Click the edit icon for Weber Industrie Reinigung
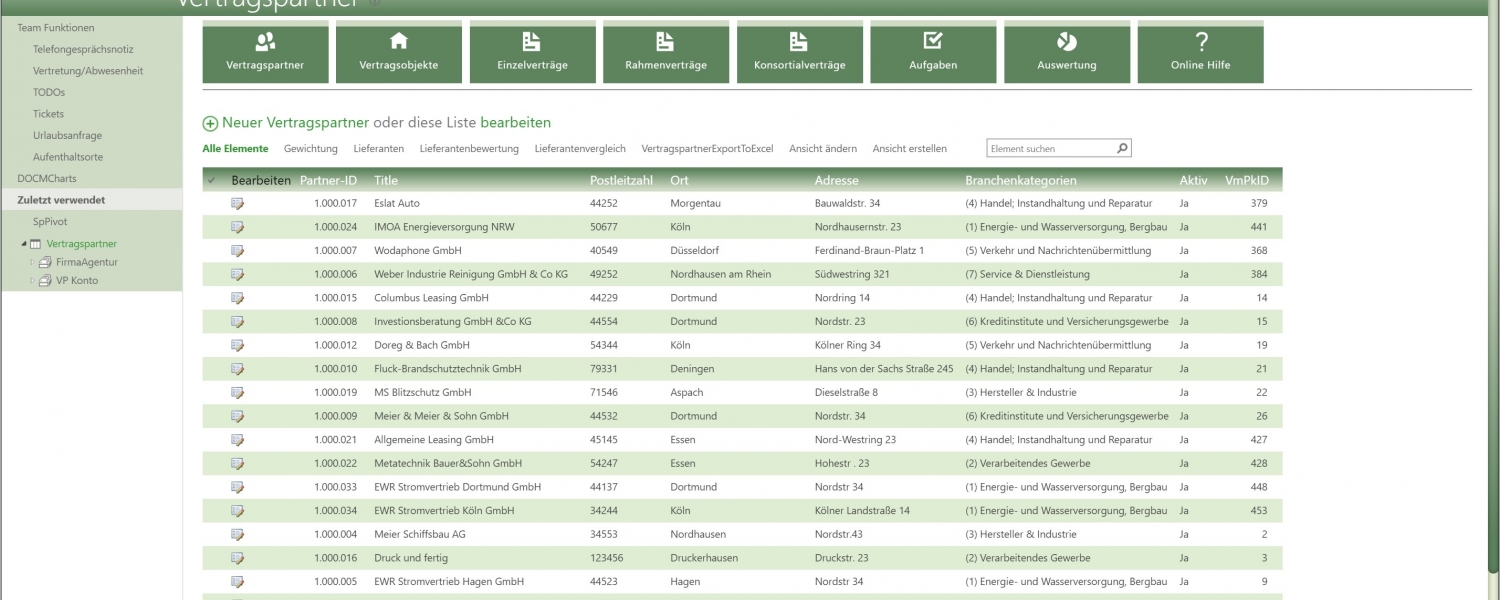 pyautogui.click(x=237, y=274)
